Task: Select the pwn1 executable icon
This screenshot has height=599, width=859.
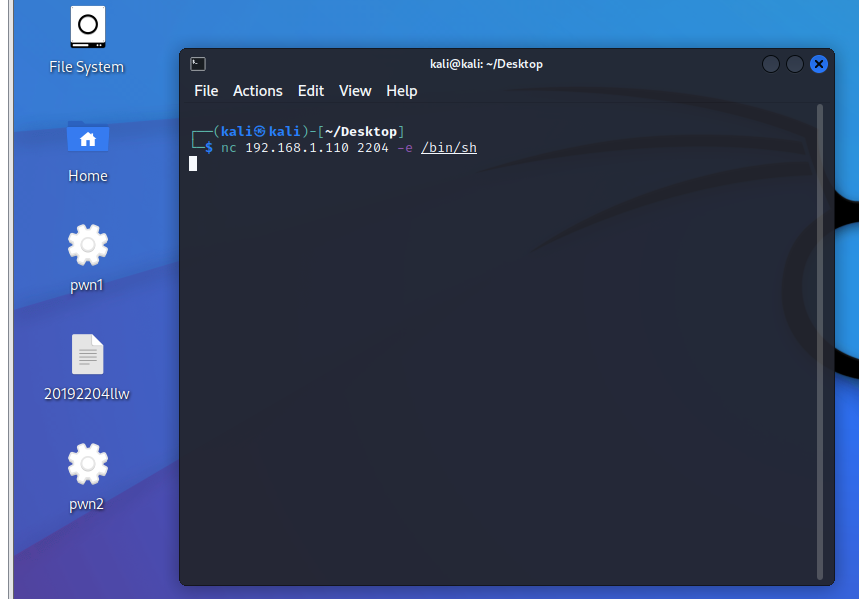Action: click(x=88, y=245)
